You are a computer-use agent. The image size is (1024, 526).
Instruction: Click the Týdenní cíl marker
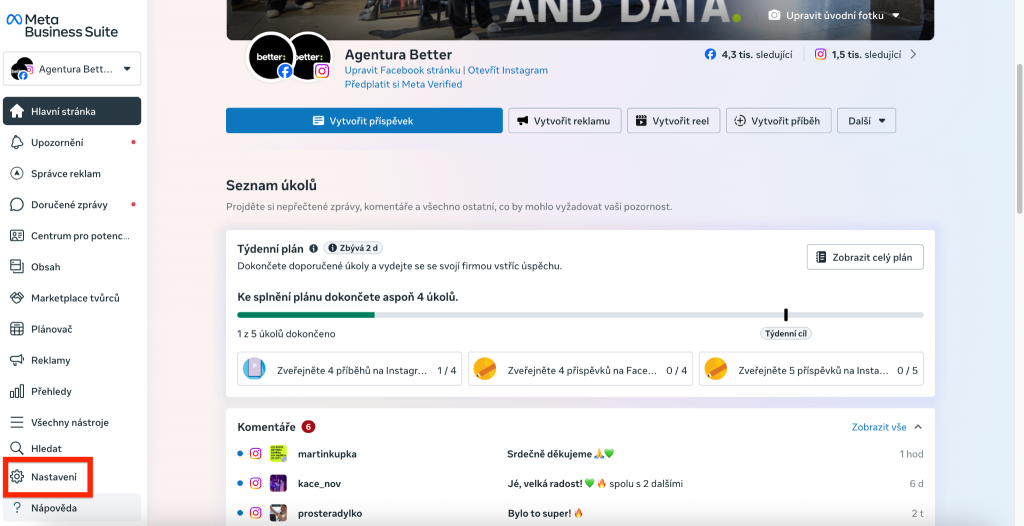786,333
